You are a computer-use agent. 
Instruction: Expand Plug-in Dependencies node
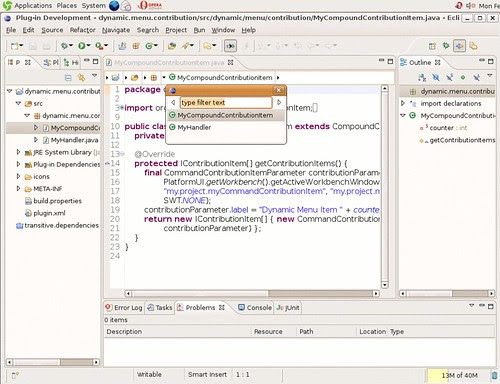[18, 164]
